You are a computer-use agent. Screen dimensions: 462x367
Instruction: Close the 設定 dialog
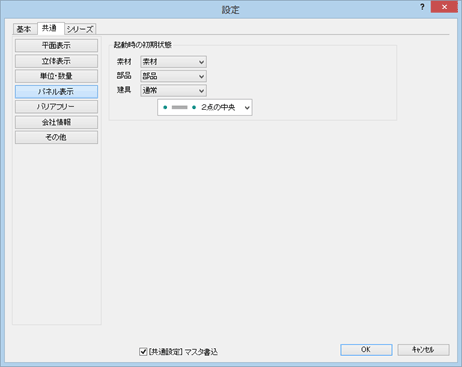[x=444, y=7]
